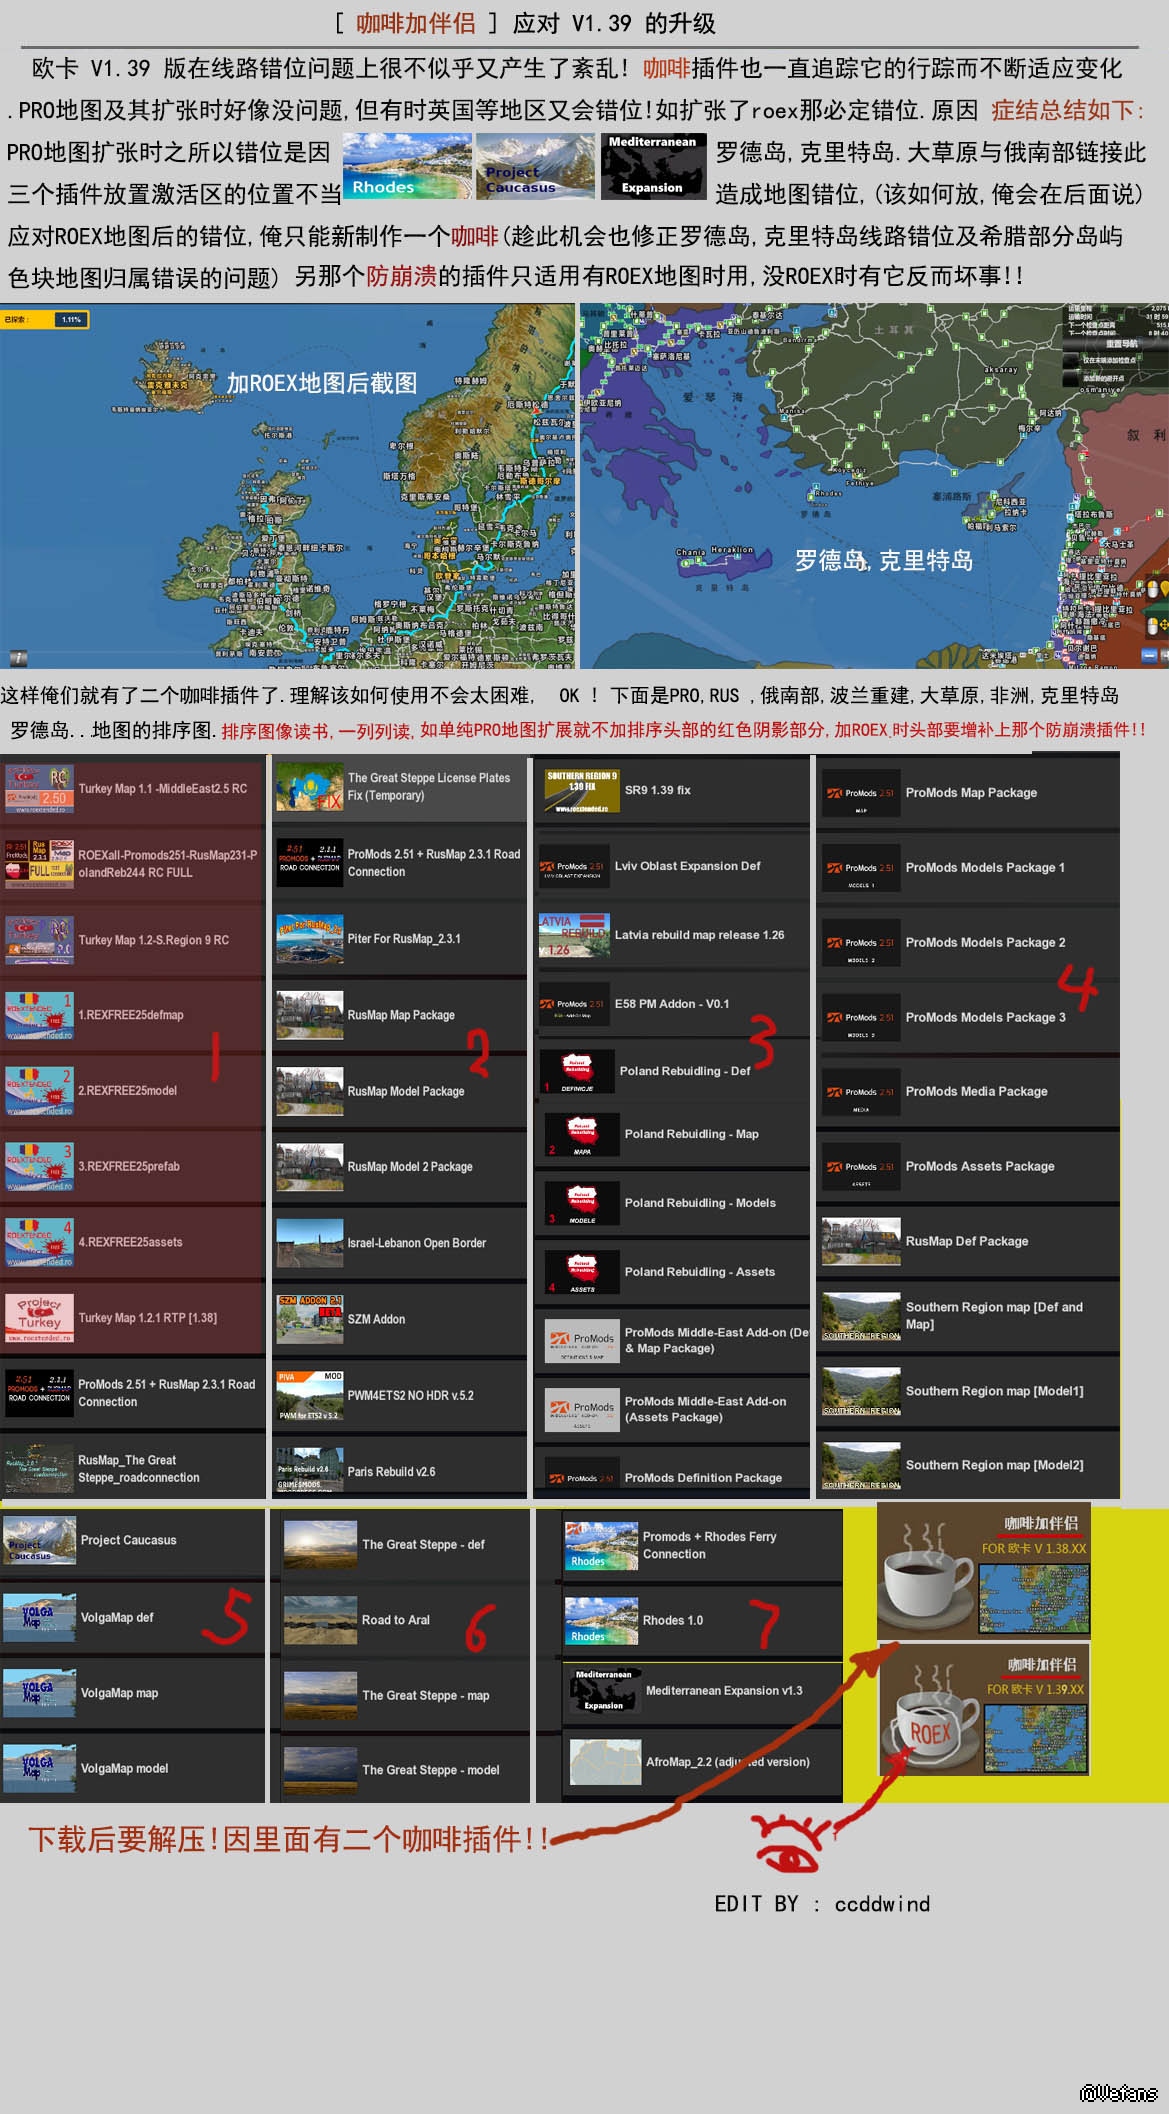Image resolution: width=1169 pixels, height=2114 pixels.
Task: Click the blue minus zoom button on the Crete map
Action: pyautogui.click(x=1150, y=656)
